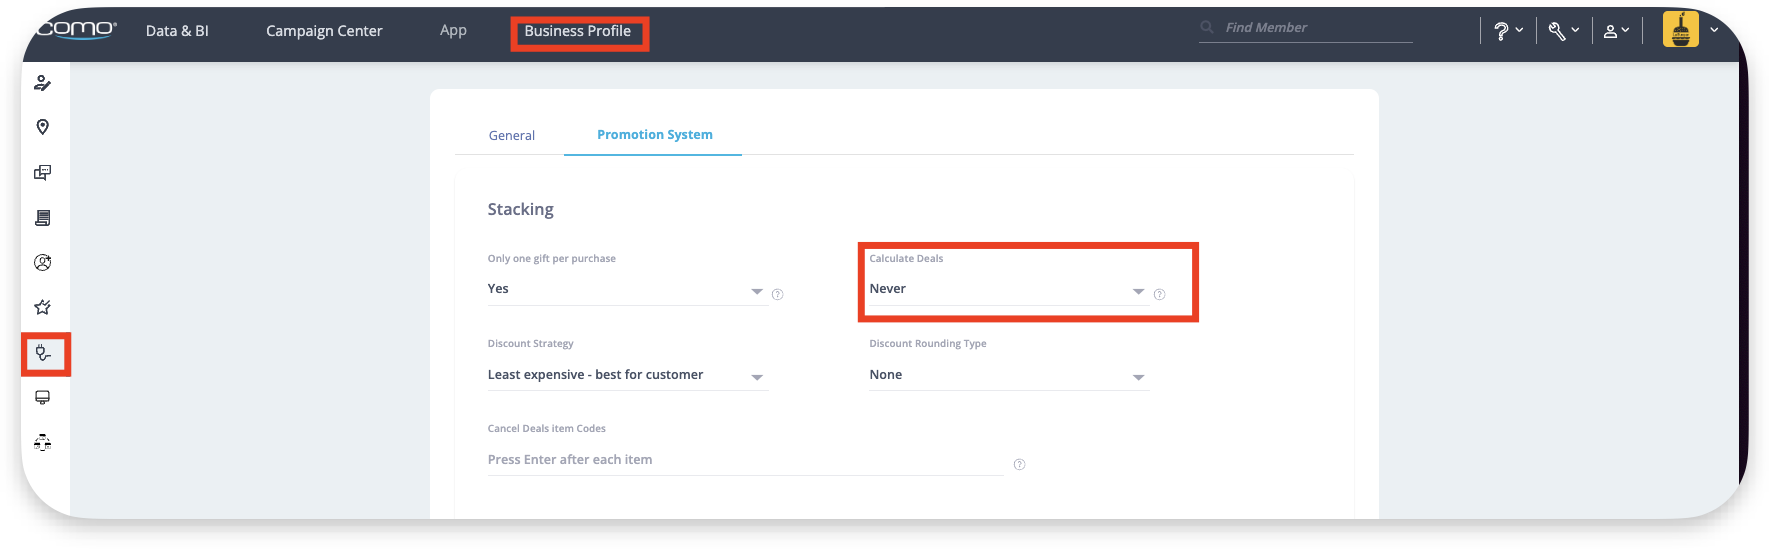Viewport: 1769px width, 554px height.
Task: Expand the Only one gift per purchase dropdown
Action: pyautogui.click(x=625, y=289)
